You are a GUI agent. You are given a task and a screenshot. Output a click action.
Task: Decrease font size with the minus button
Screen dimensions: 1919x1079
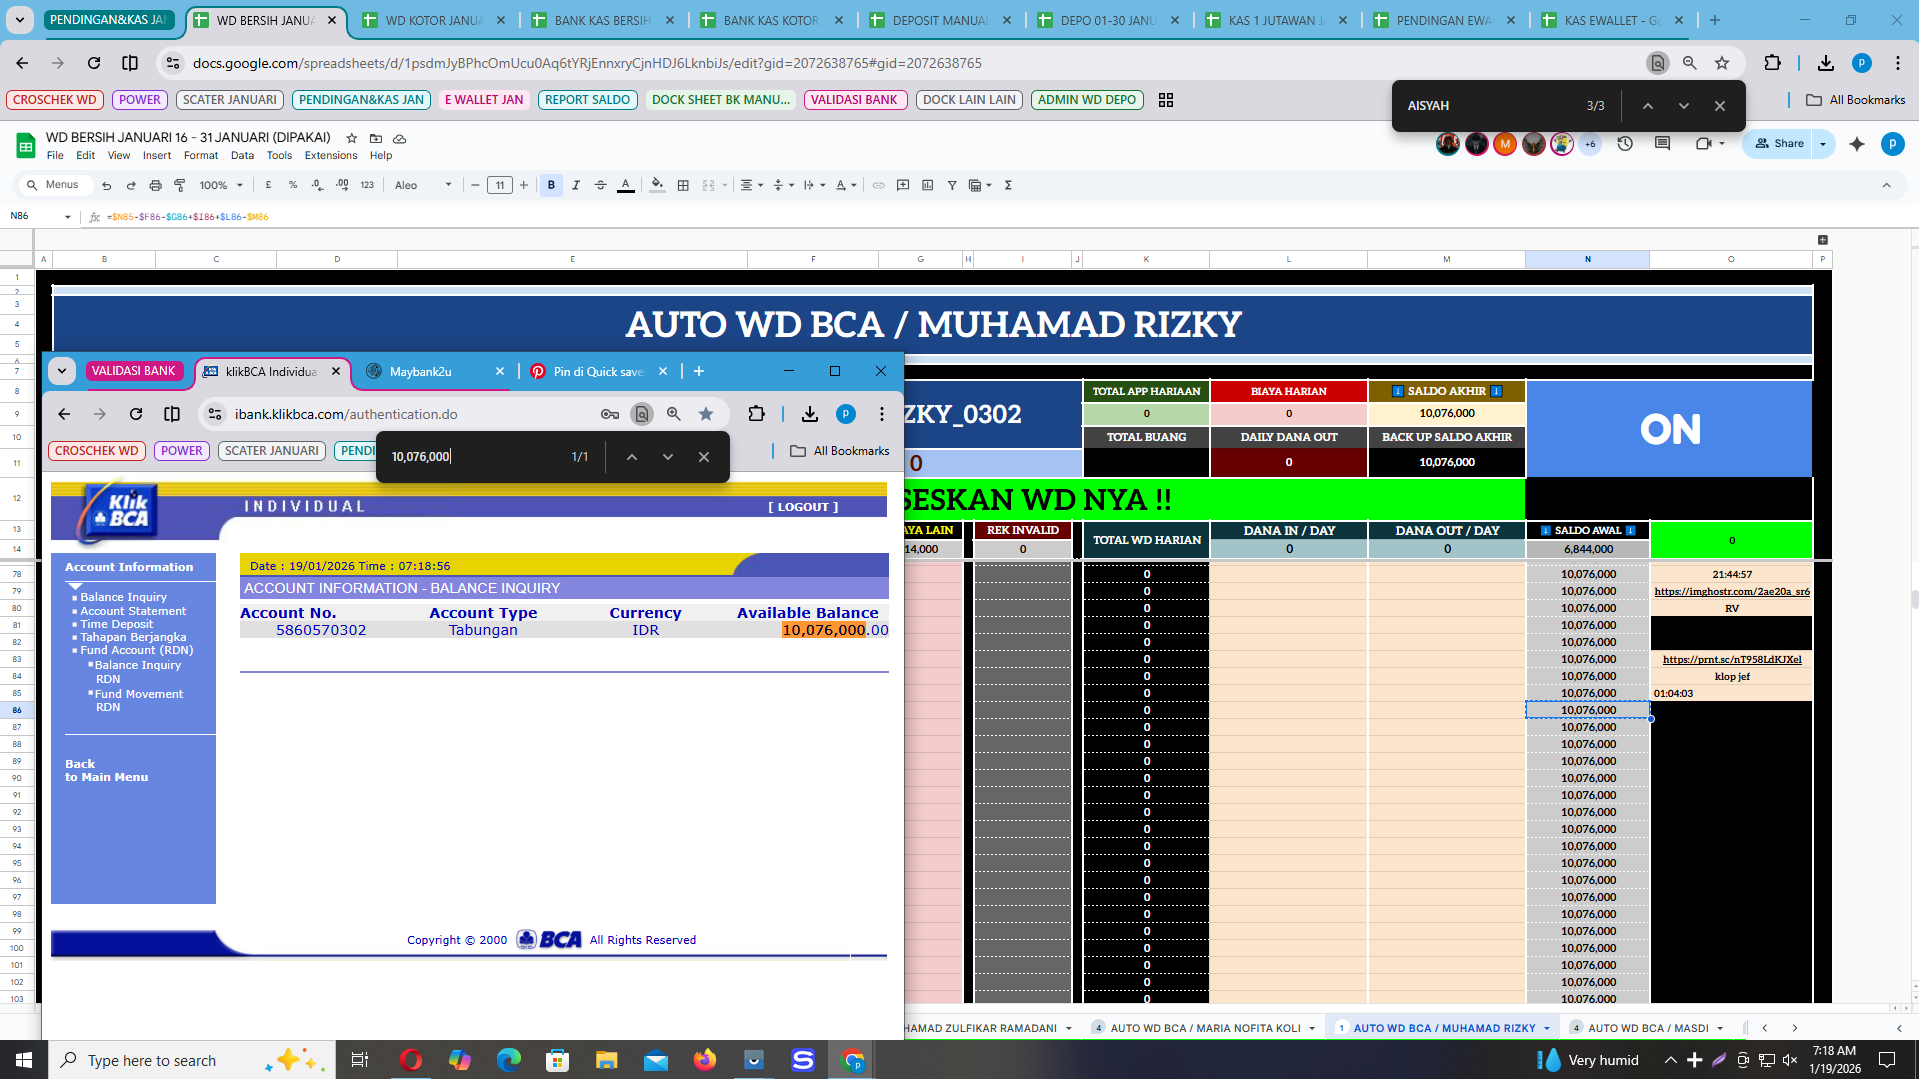point(475,185)
